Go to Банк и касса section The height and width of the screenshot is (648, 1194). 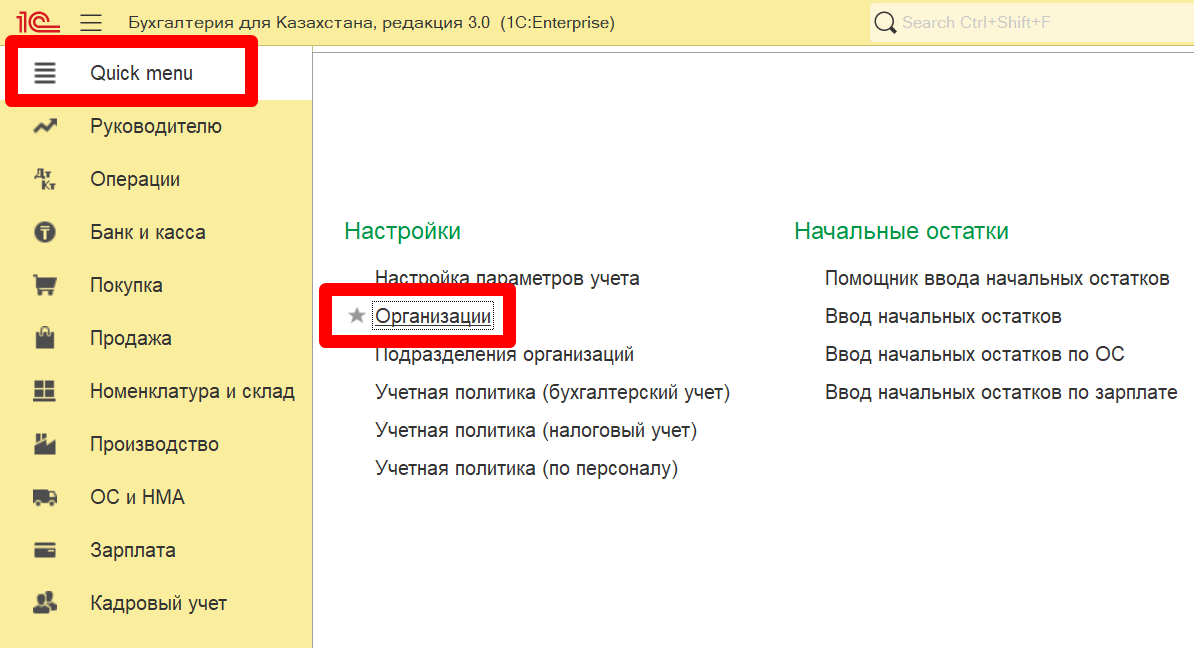tap(148, 231)
